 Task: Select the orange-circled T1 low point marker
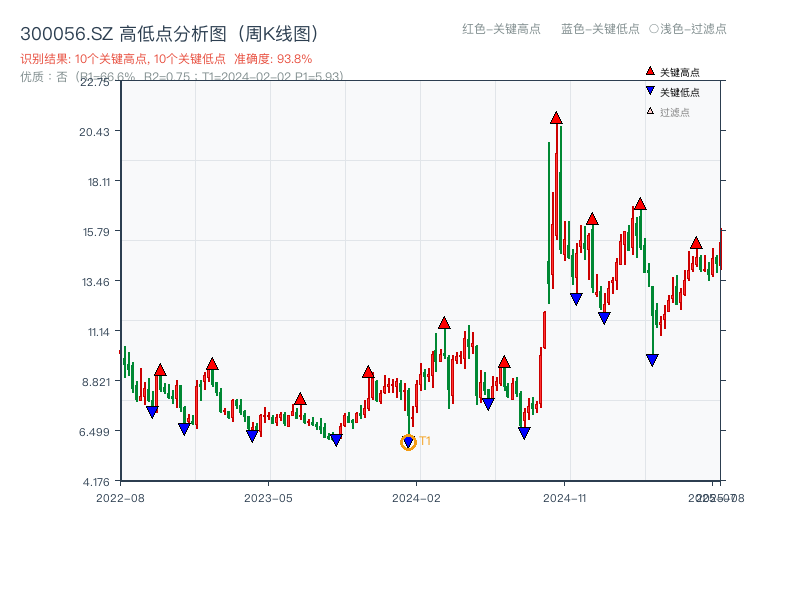(x=408, y=442)
